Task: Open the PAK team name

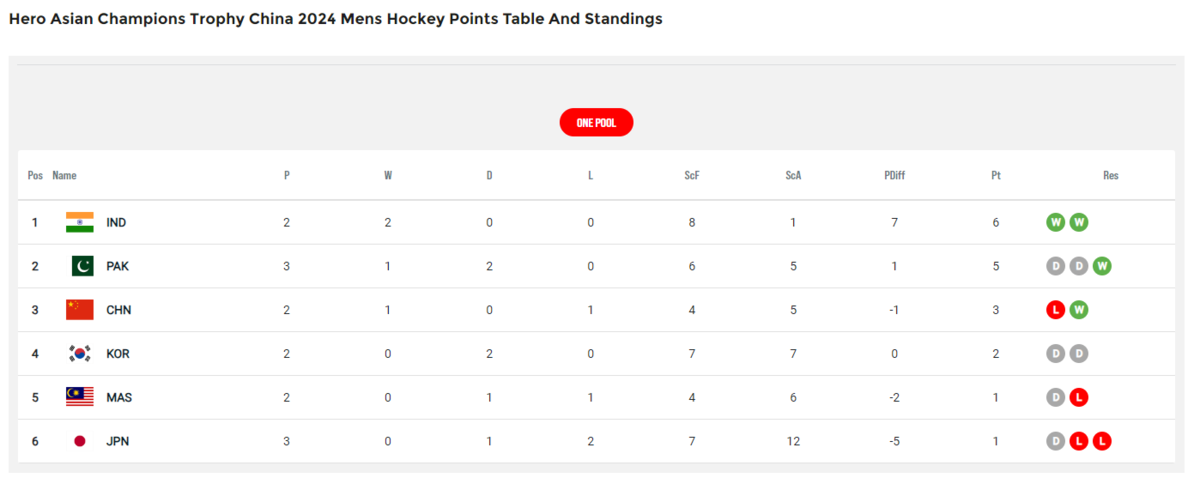Action: [x=117, y=266]
